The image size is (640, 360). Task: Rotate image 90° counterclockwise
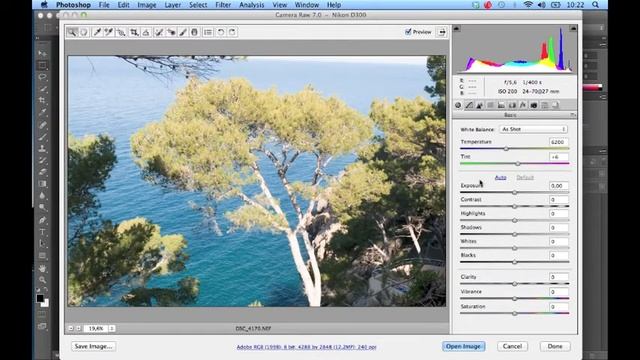(x=220, y=32)
